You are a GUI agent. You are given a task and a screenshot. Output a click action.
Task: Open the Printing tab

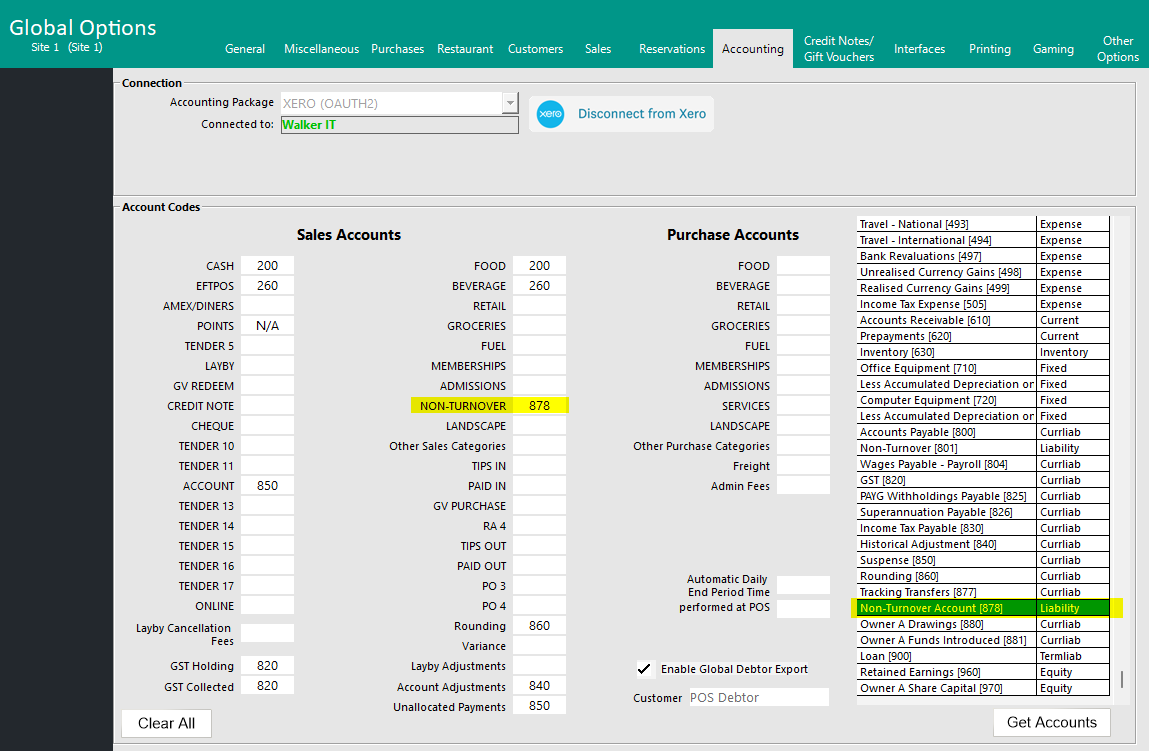coord(989,49)
